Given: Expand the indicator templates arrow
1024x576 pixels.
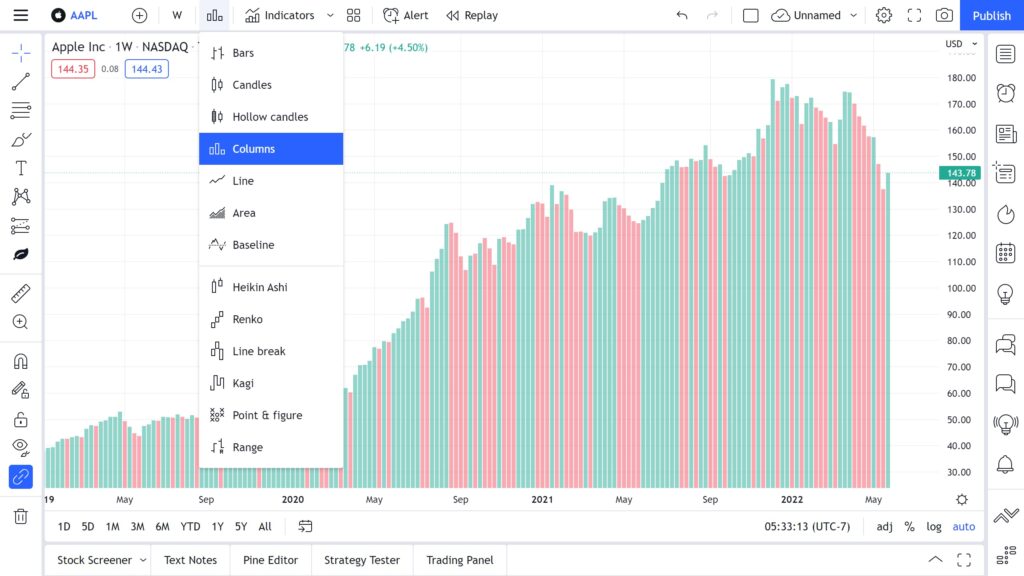Looking at the screenshot, I should coord(330,15).
